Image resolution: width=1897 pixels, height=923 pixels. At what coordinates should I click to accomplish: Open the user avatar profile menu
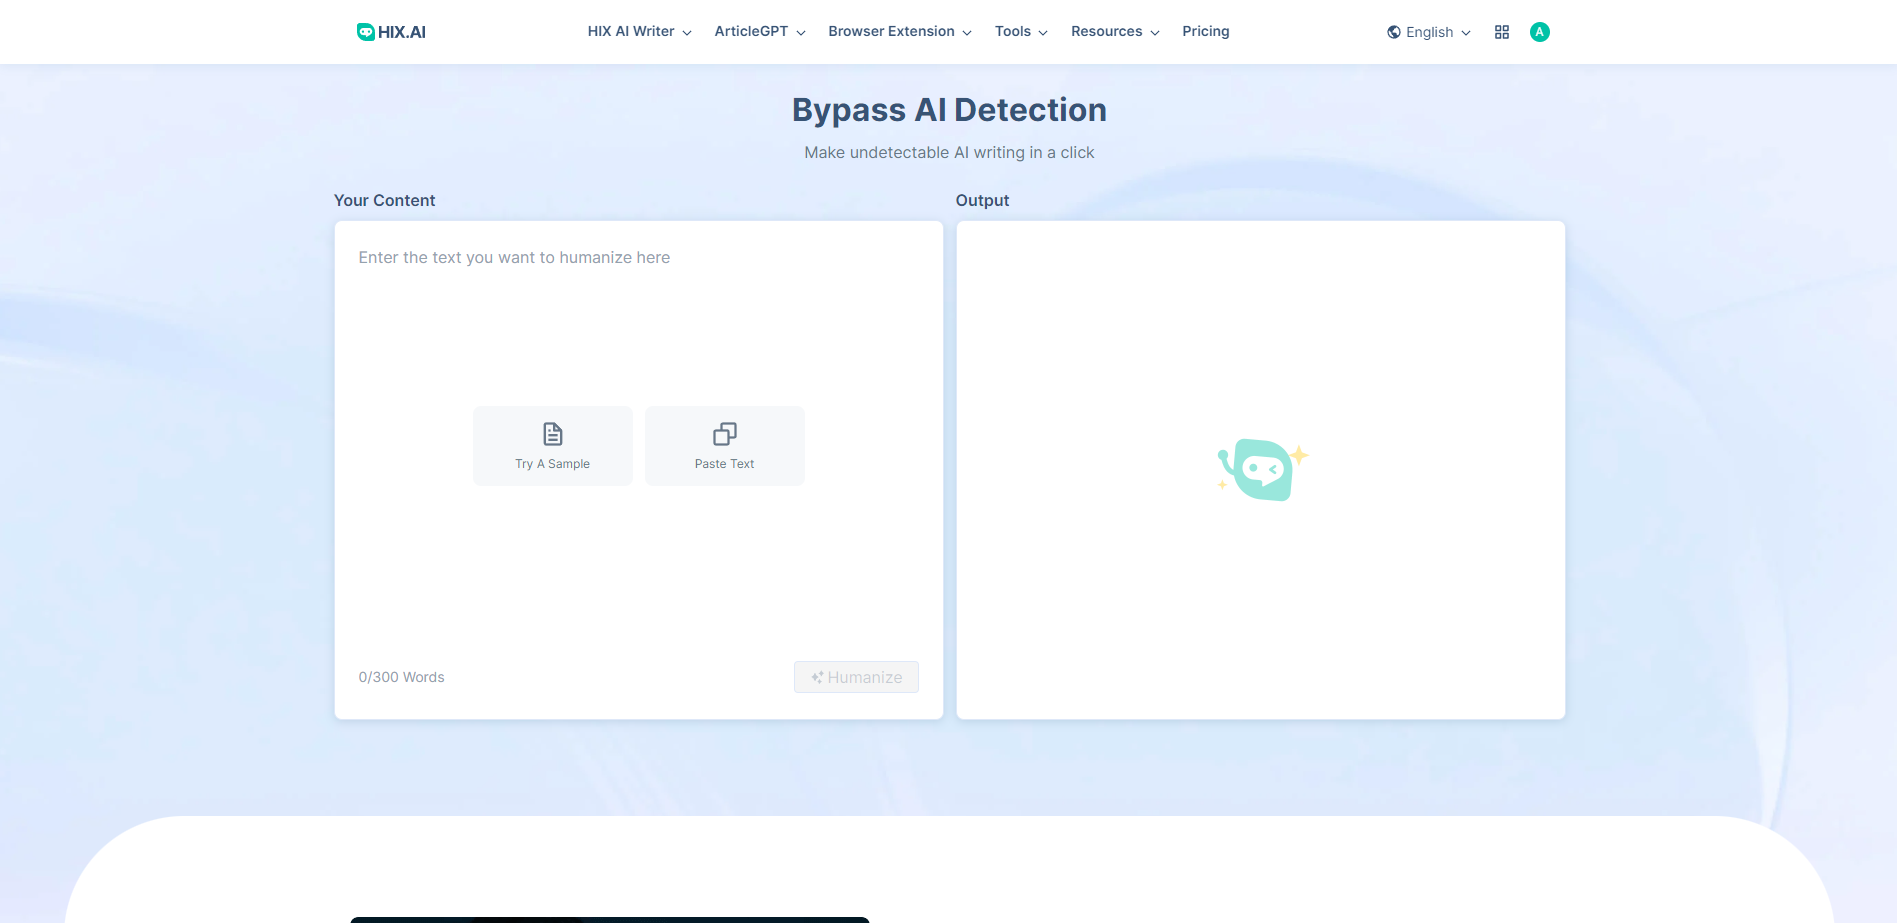click(1539, 32)
